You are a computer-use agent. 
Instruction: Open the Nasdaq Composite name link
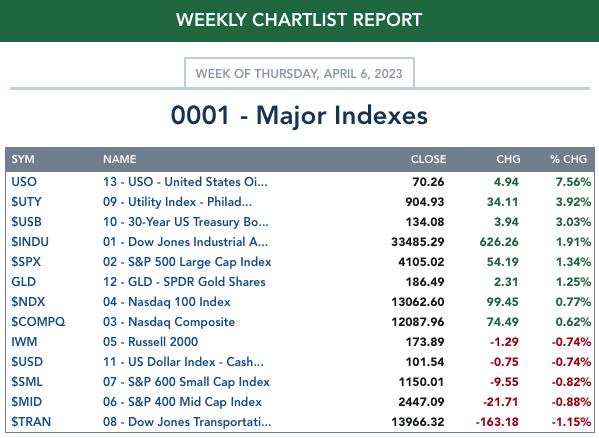click(x=169, y=322)
